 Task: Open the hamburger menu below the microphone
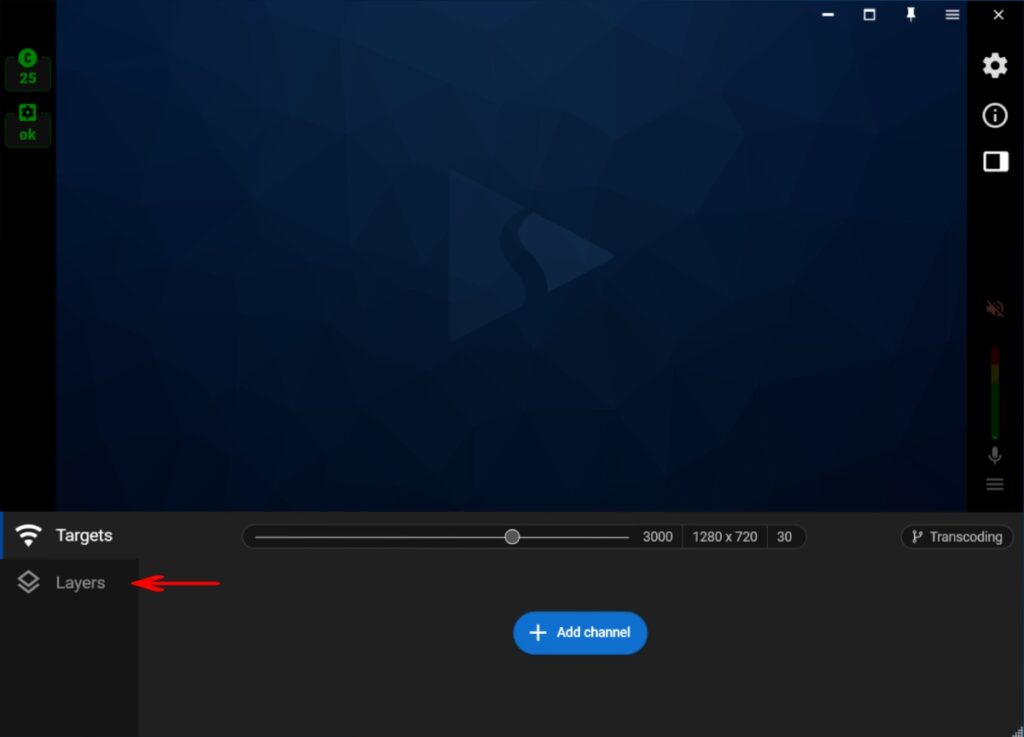click(x=995, y=485)
